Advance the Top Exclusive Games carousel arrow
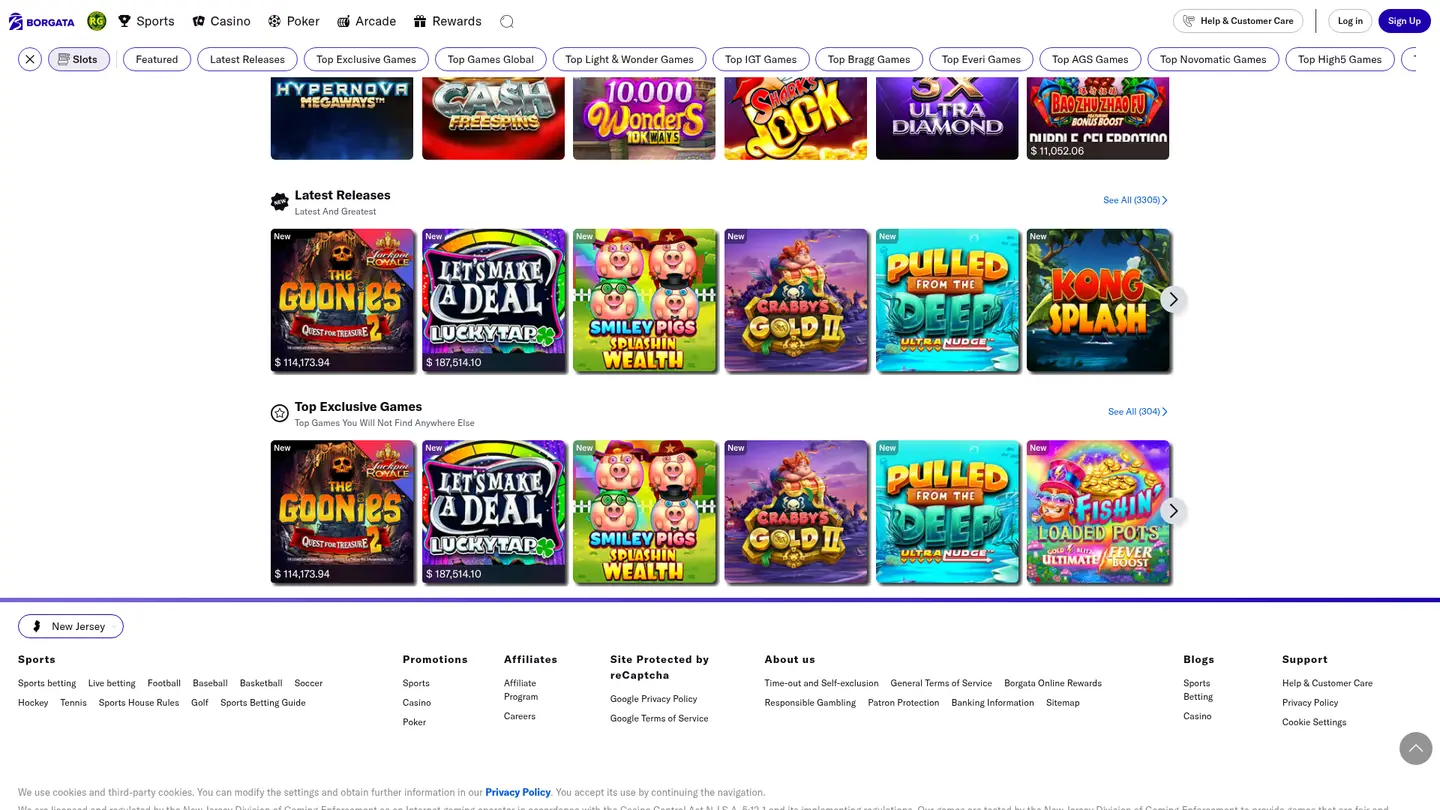The image size is (1440, 810). pyautogui.click(x=1173, y=511)
